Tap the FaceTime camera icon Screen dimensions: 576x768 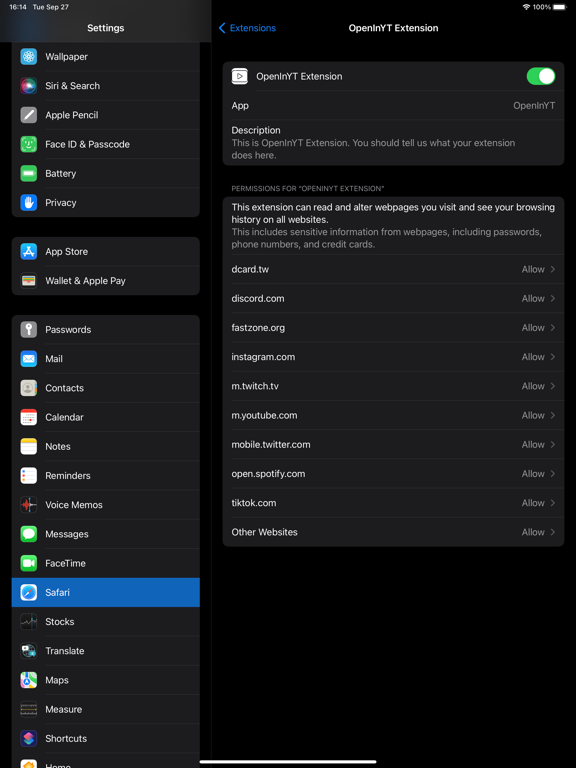(x=28, y=563)
